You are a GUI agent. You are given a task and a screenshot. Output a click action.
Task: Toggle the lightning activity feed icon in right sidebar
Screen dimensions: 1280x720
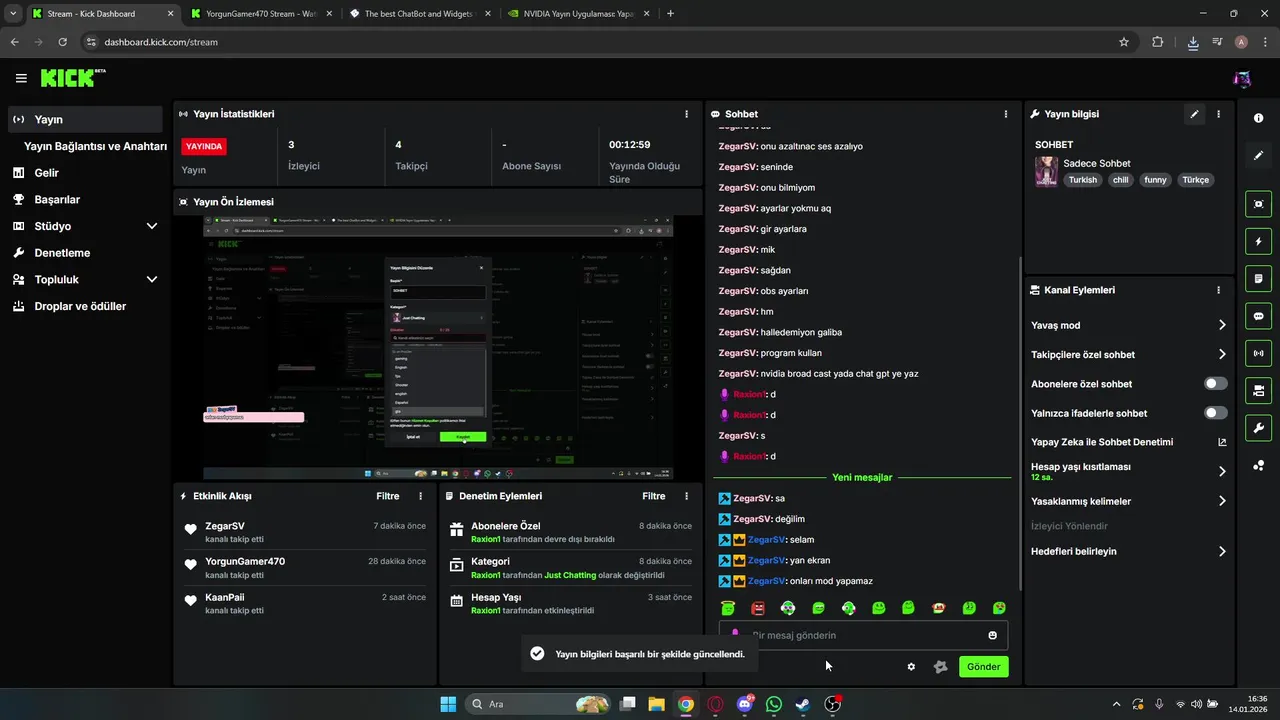tap(1258, 241)
